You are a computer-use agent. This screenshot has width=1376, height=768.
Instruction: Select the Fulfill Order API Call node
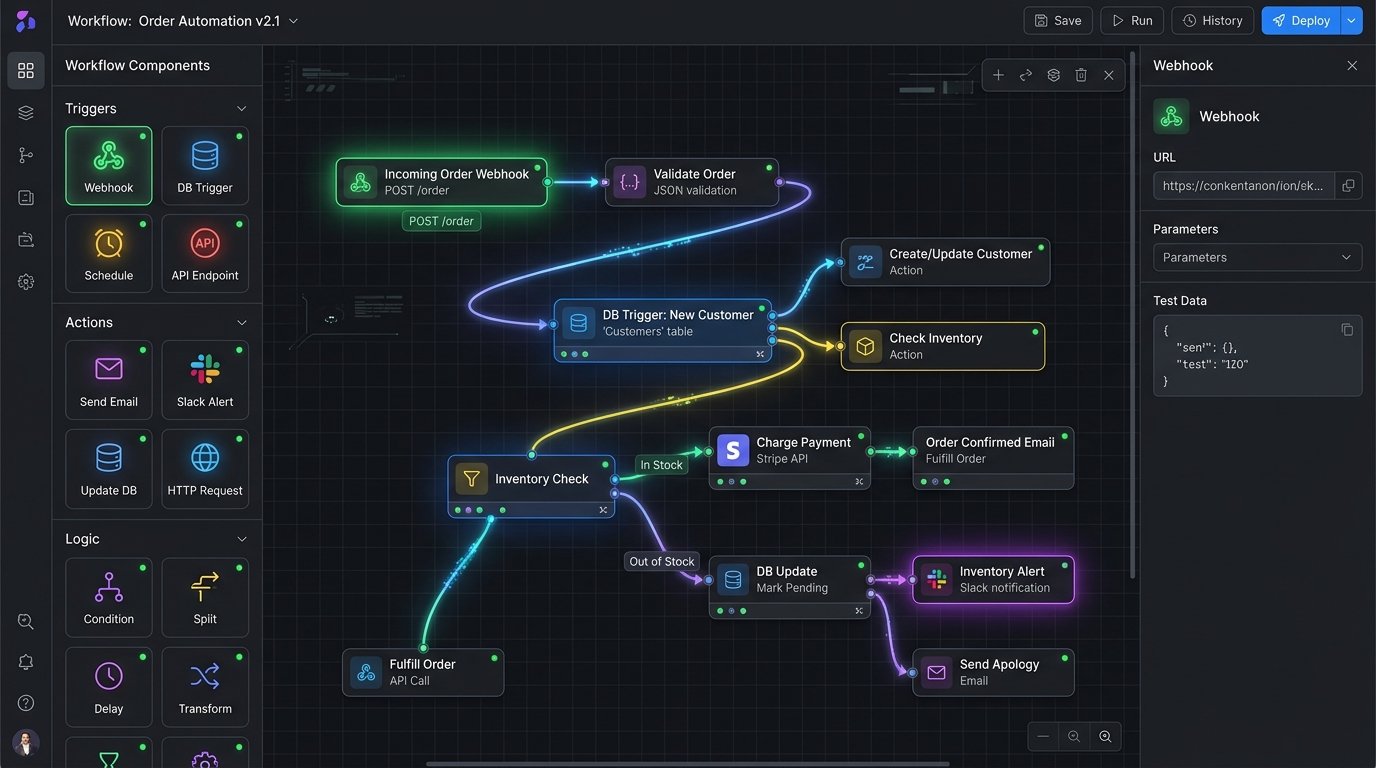423,672
